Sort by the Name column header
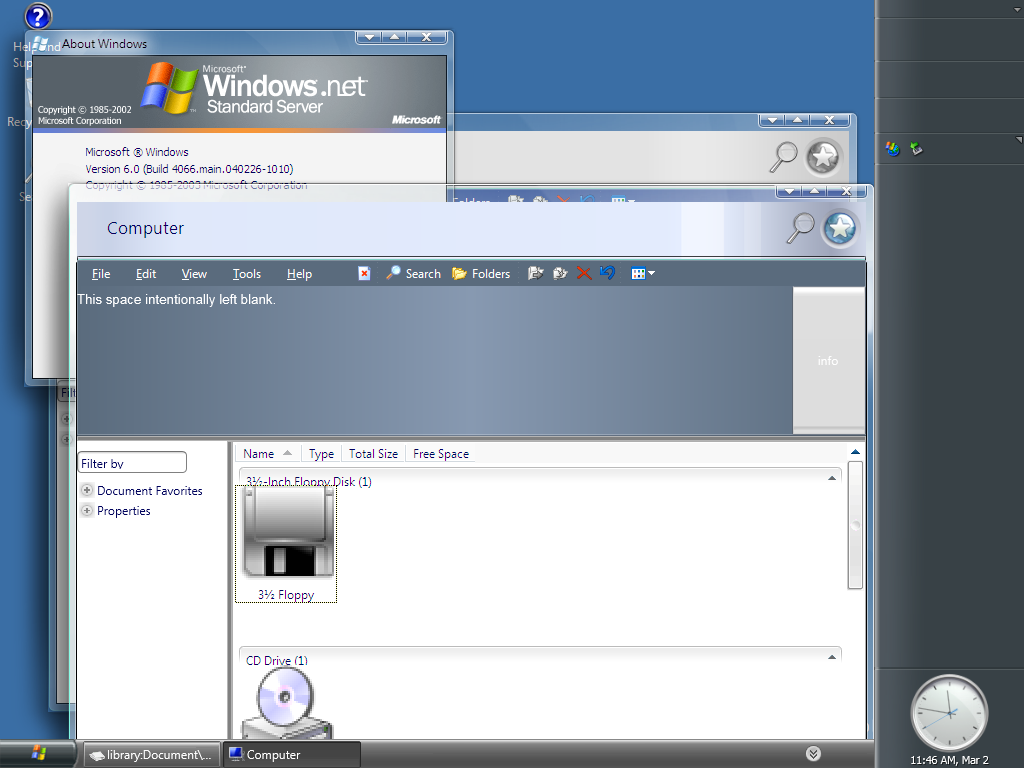This screenshot has width=1024, height=768. (x=267, y=453)
